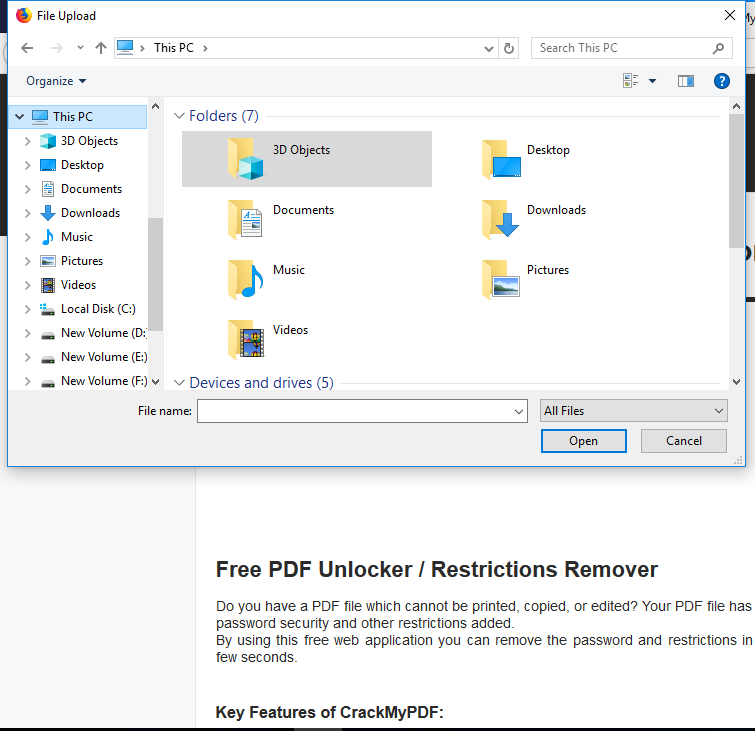
Task: Click the Cancel button
Action: tap(683, 441)
